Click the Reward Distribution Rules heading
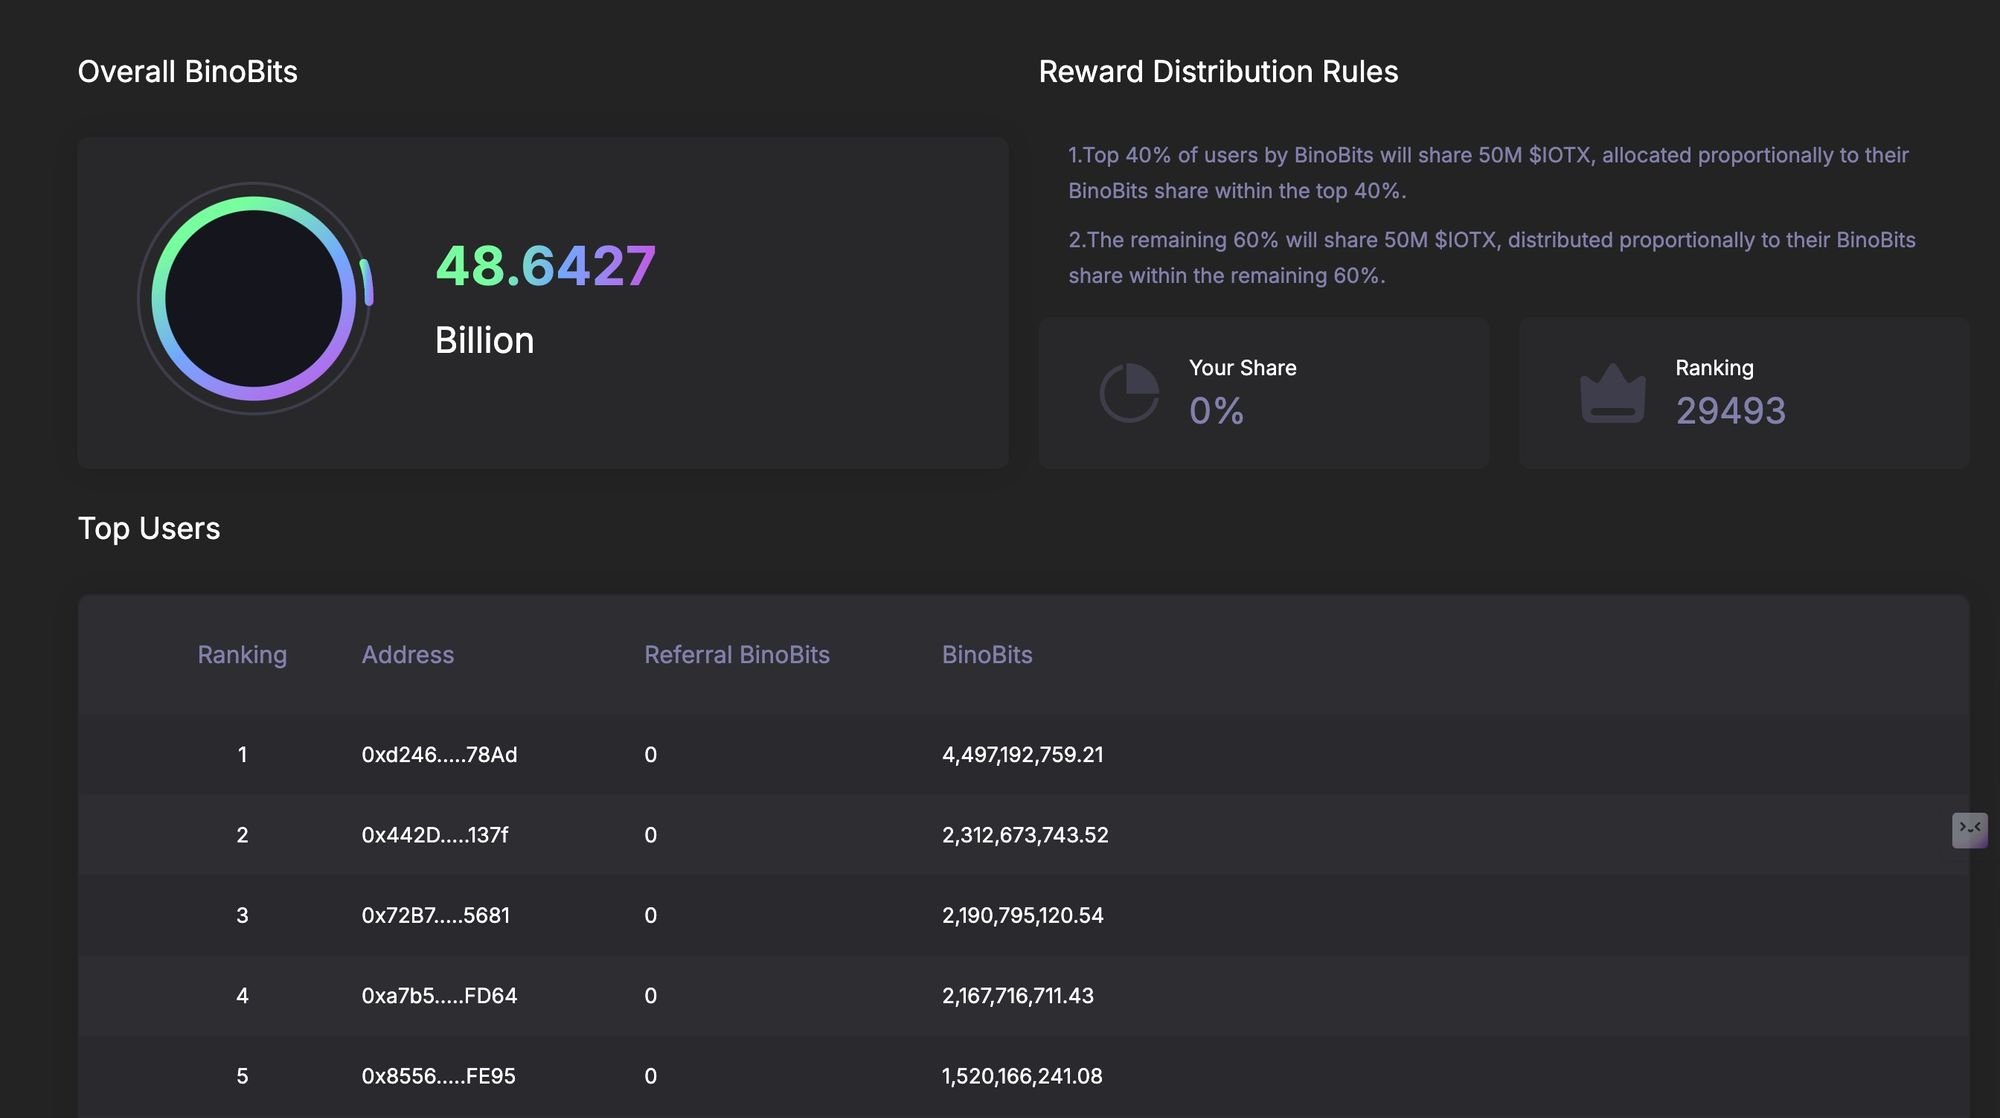 1217,72
